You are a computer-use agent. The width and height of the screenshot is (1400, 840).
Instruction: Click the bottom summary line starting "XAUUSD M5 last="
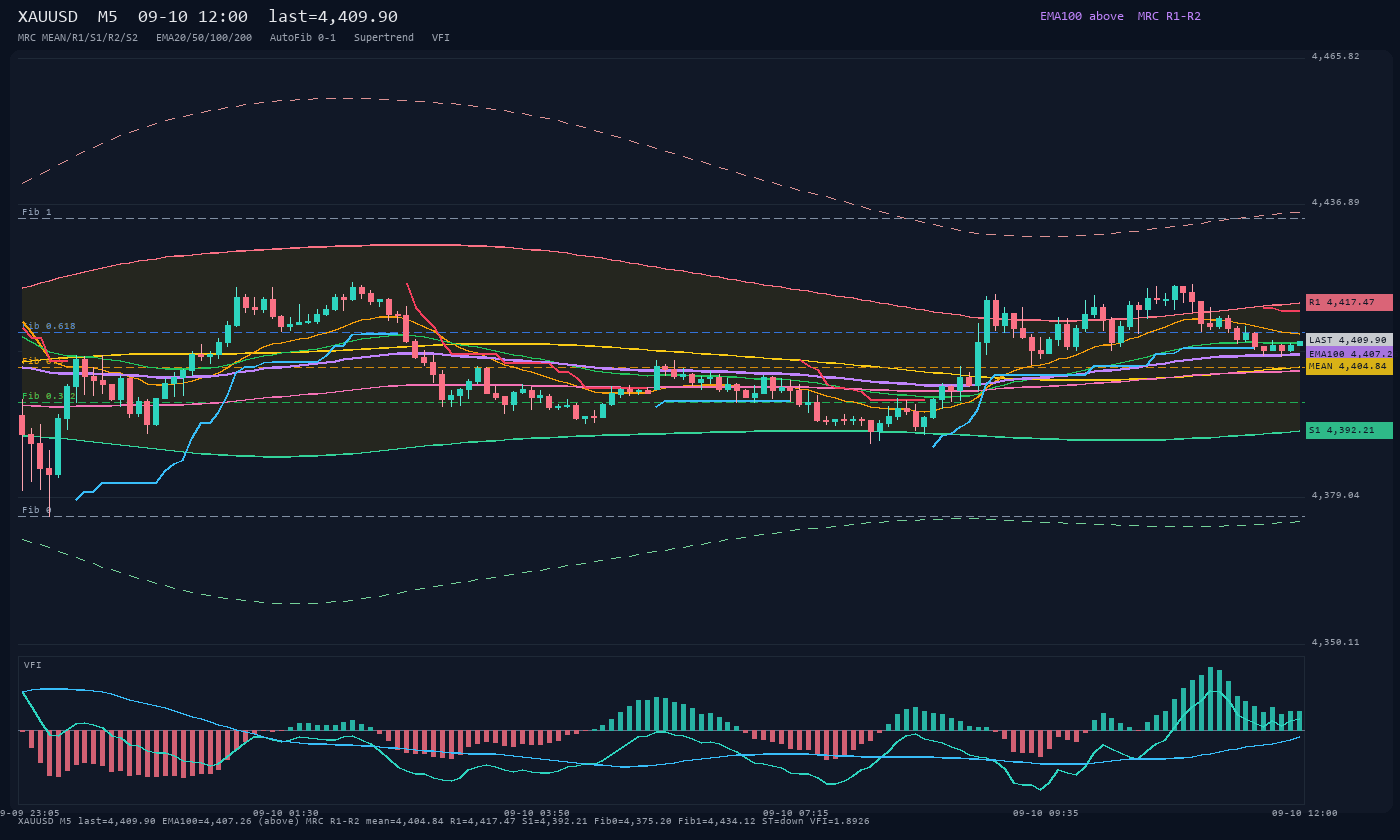443,821
